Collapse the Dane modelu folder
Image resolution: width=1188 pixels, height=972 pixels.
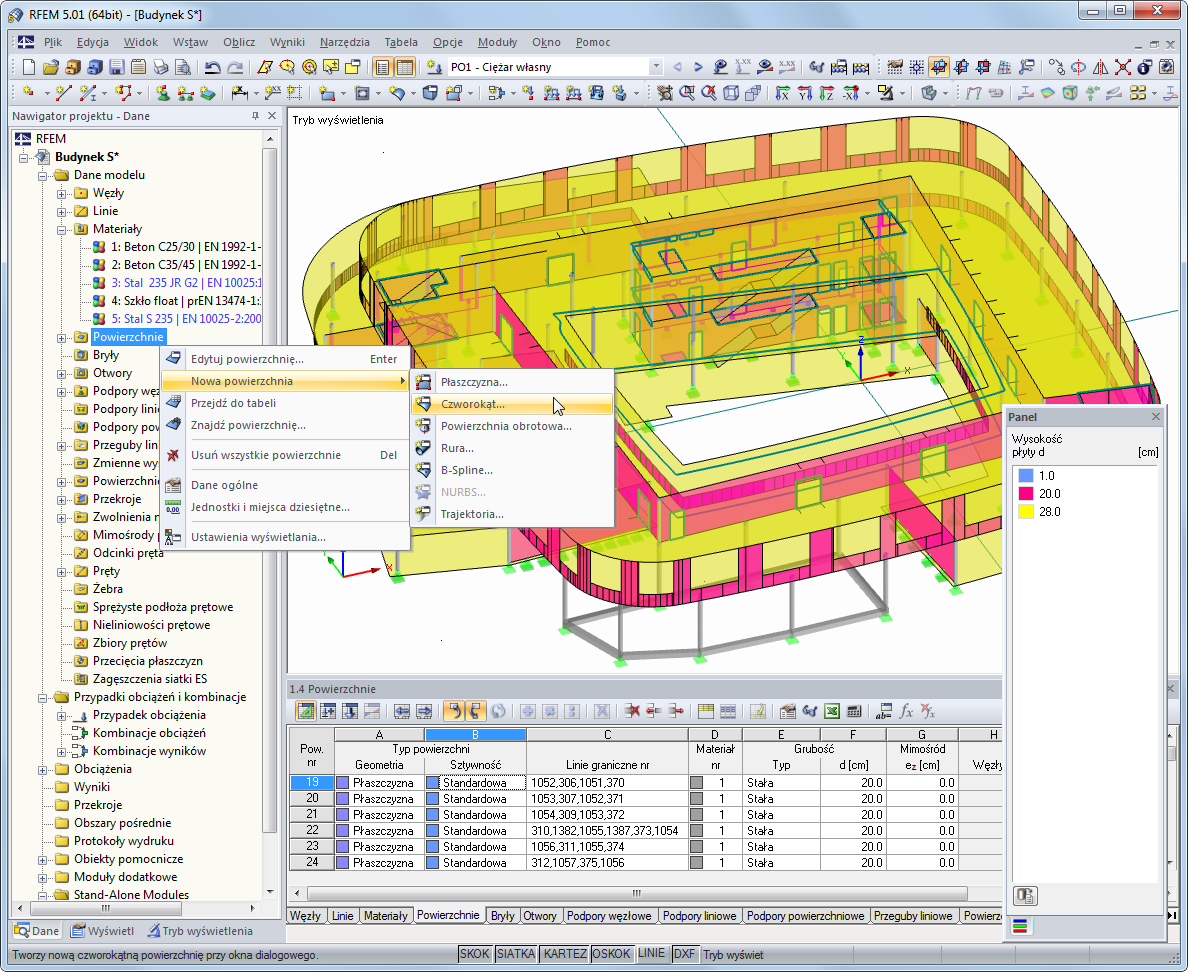[x=43, y=175]
